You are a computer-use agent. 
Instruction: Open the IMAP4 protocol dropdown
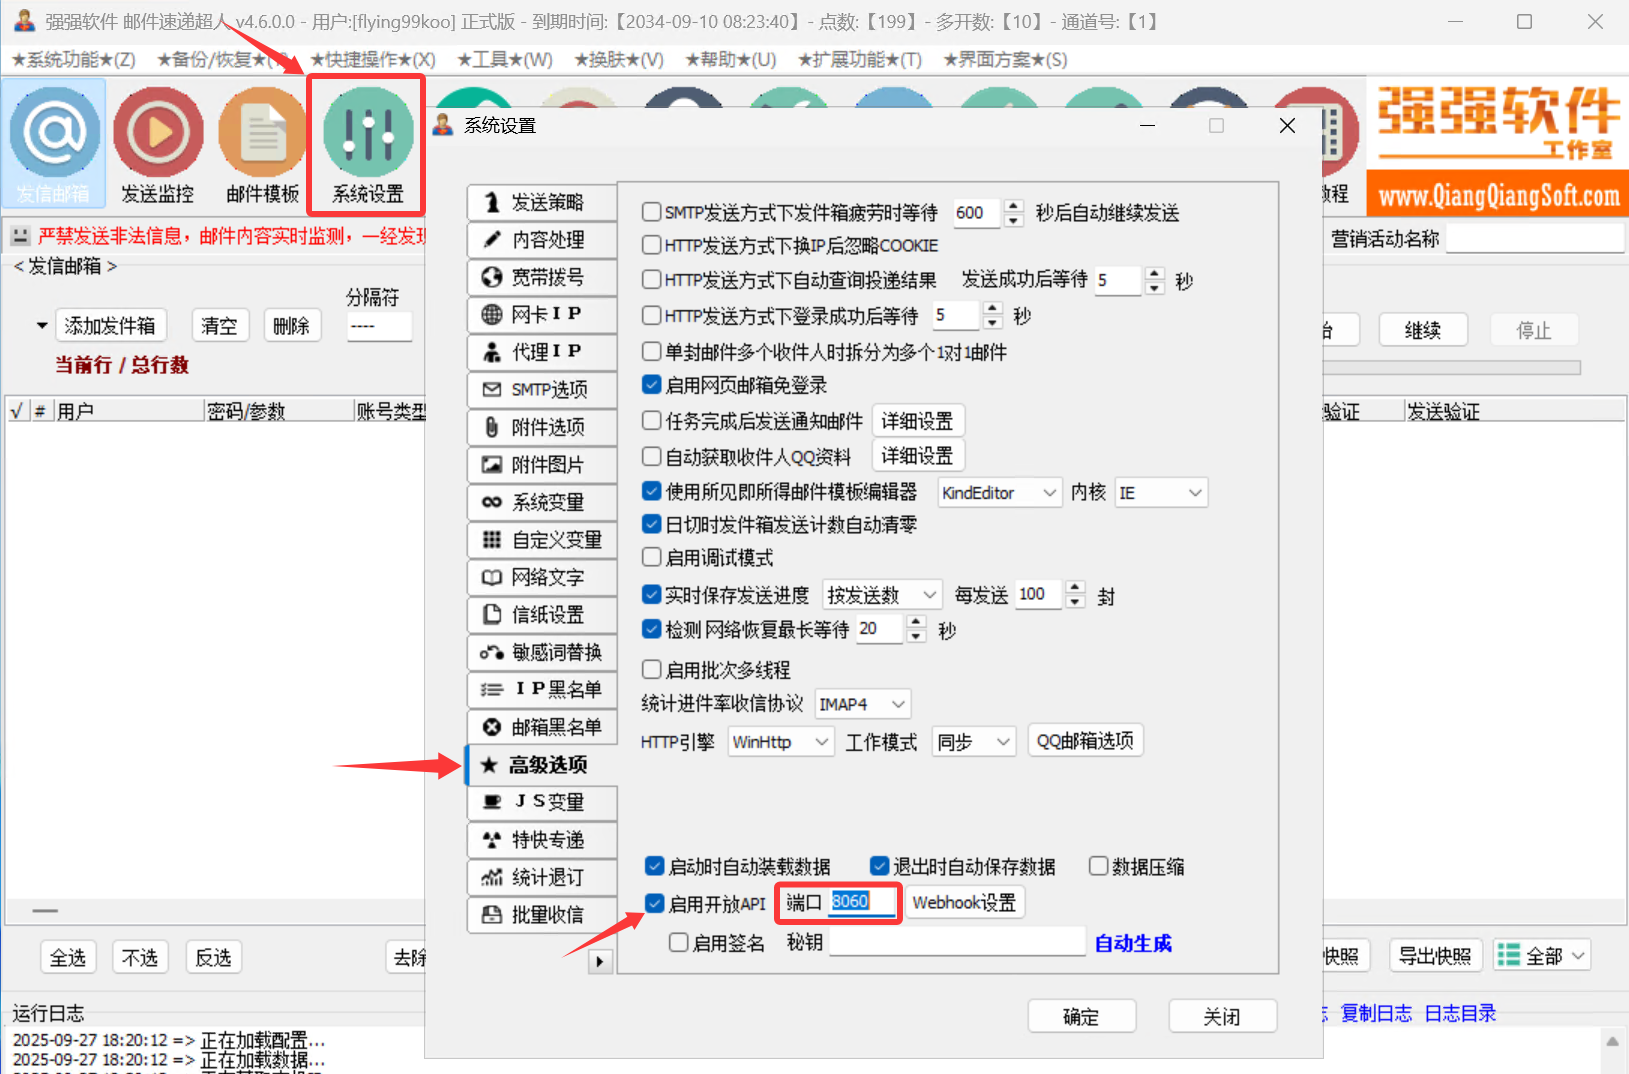click(x=862, y=704)
